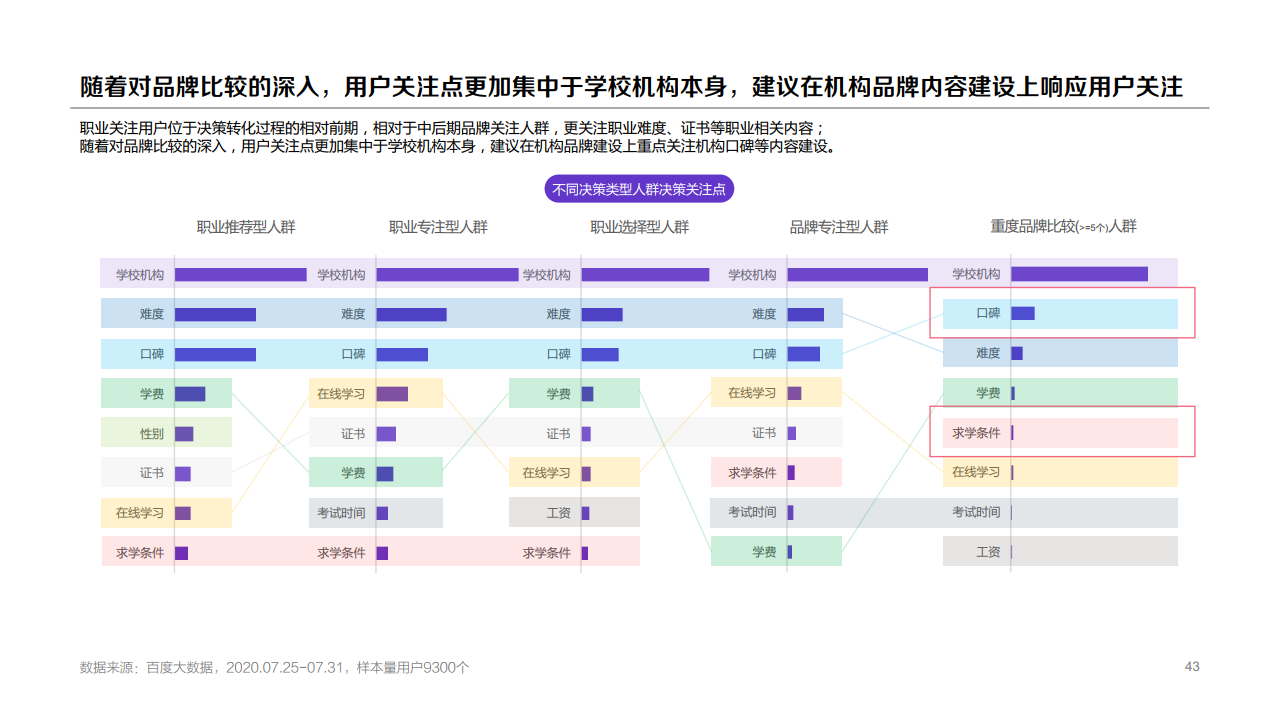
Task: Click the highlighted "口碑" row in the rightmost column
Action: pos(1059,313)
